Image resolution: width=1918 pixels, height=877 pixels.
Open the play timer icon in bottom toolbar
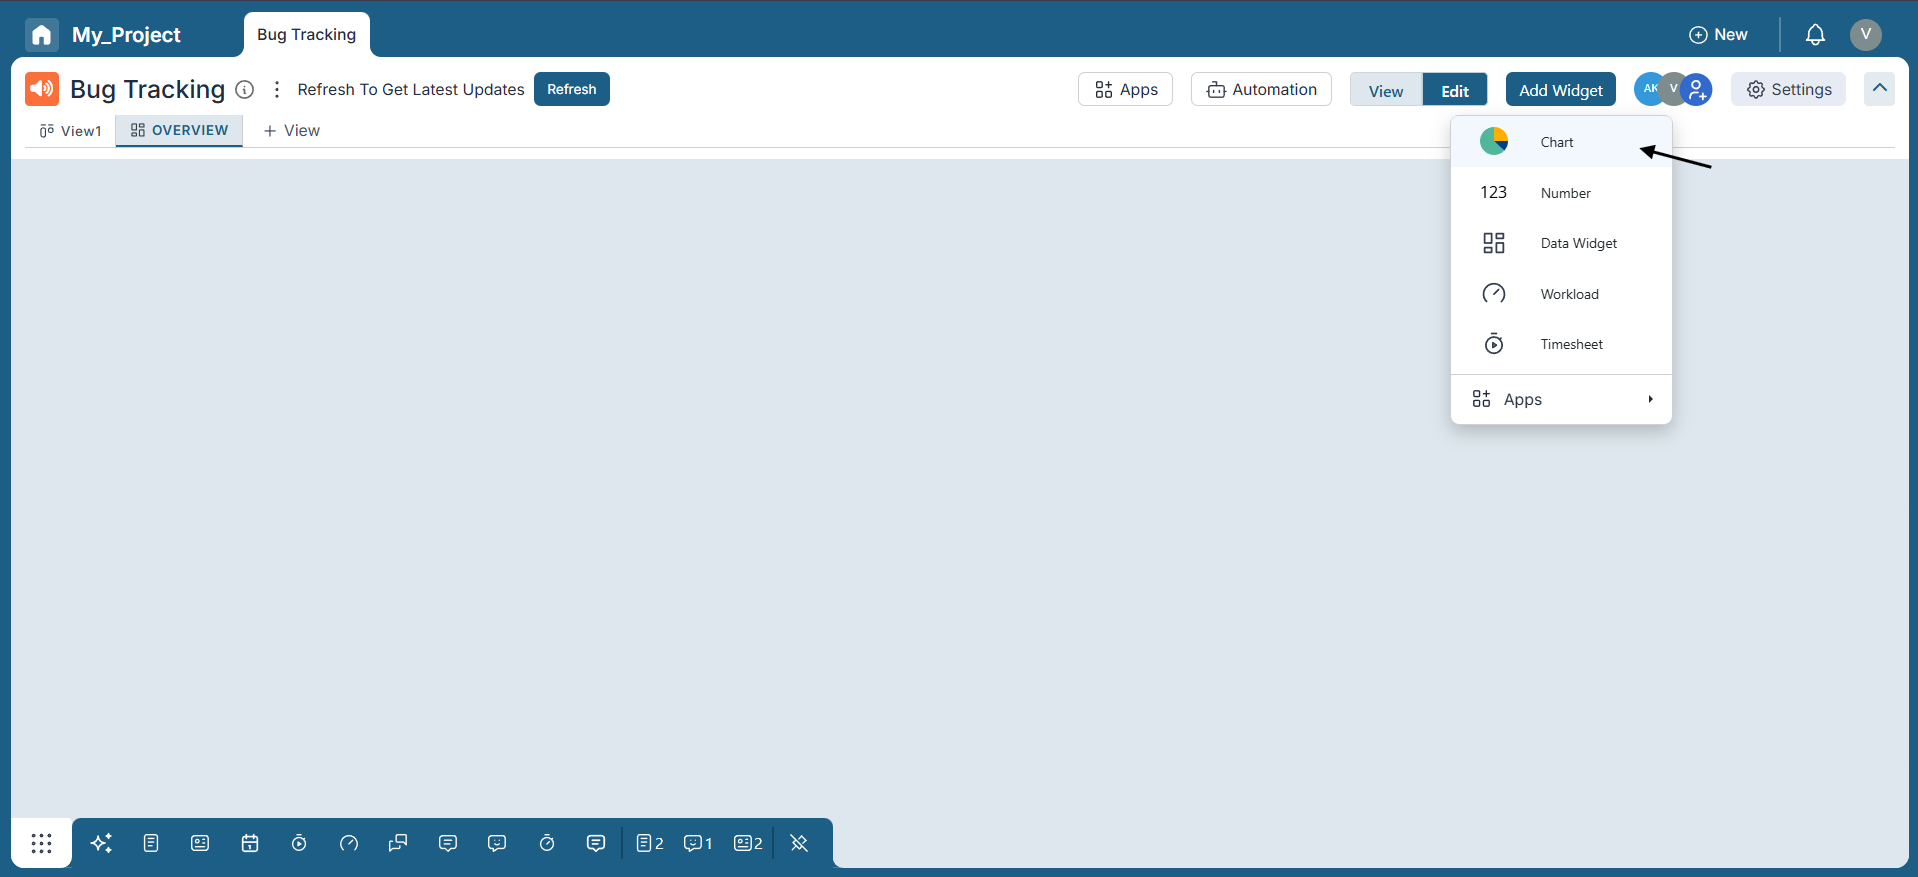pos(299,843)
